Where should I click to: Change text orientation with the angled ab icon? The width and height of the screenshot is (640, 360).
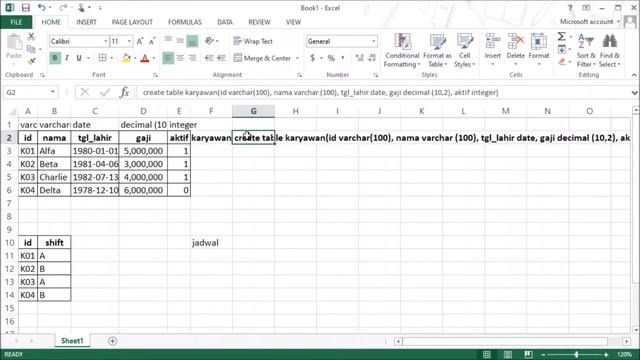[209, 40]
